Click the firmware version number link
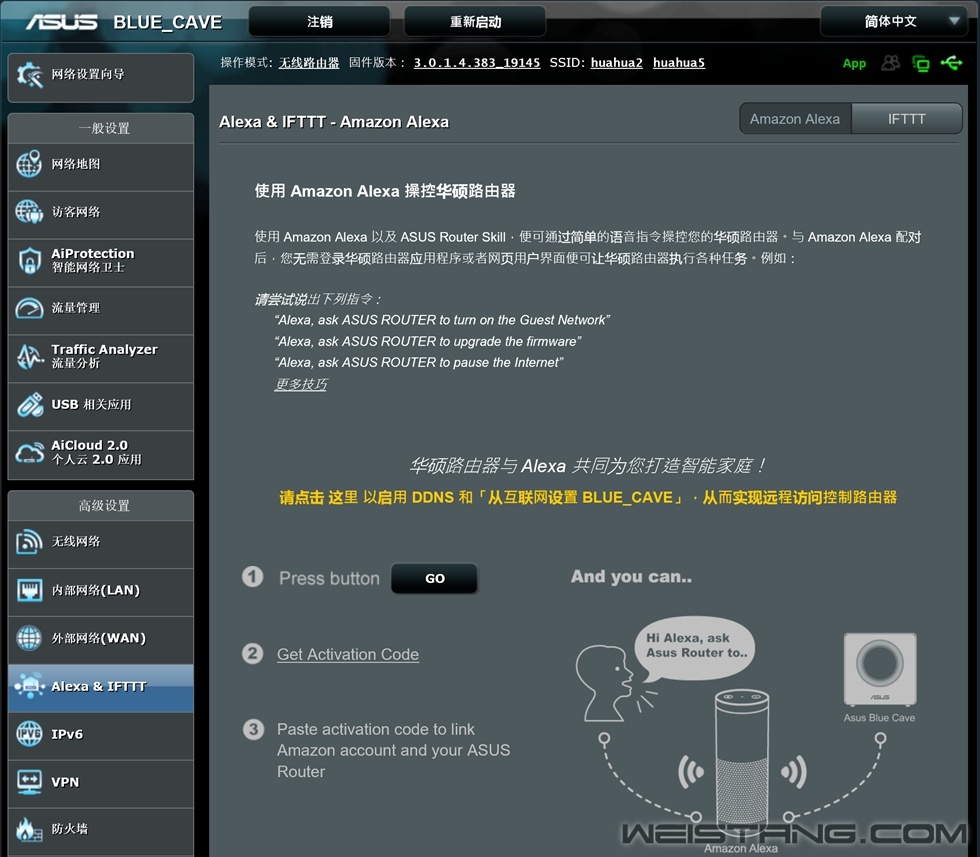Viewport: 980px width, 857px height. coord(476,63)
